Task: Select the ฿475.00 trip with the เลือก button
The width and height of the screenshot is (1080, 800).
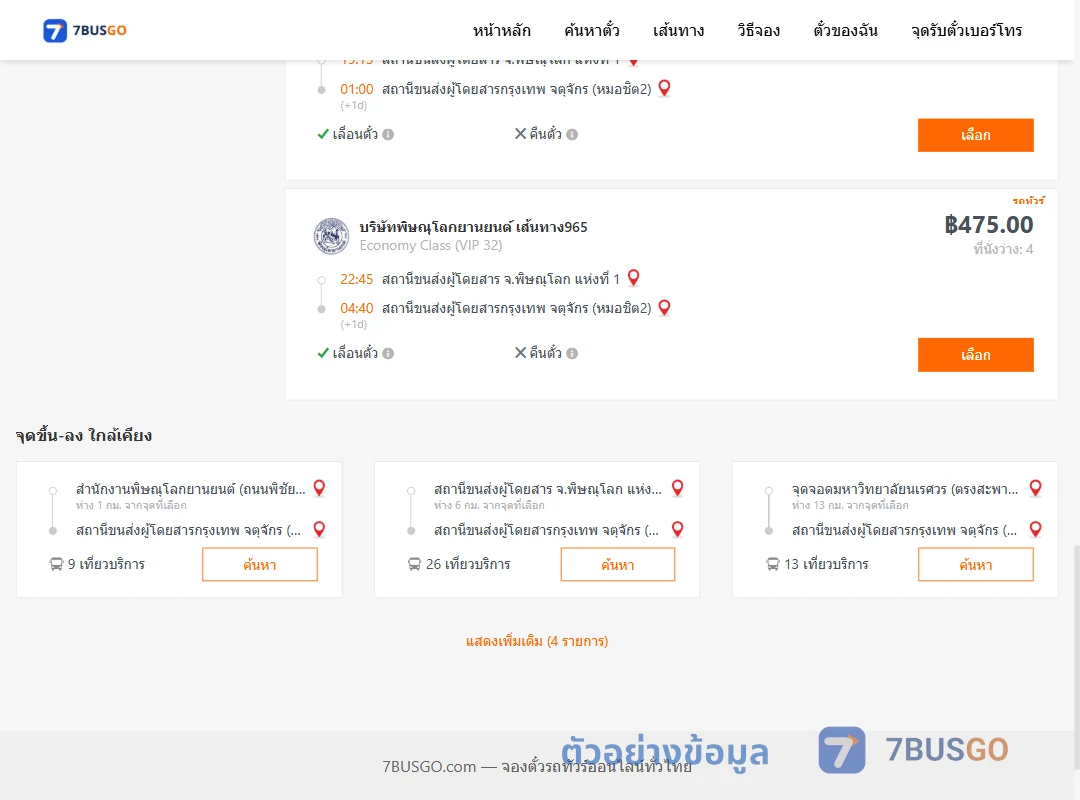Action: (x=975, y=355)
